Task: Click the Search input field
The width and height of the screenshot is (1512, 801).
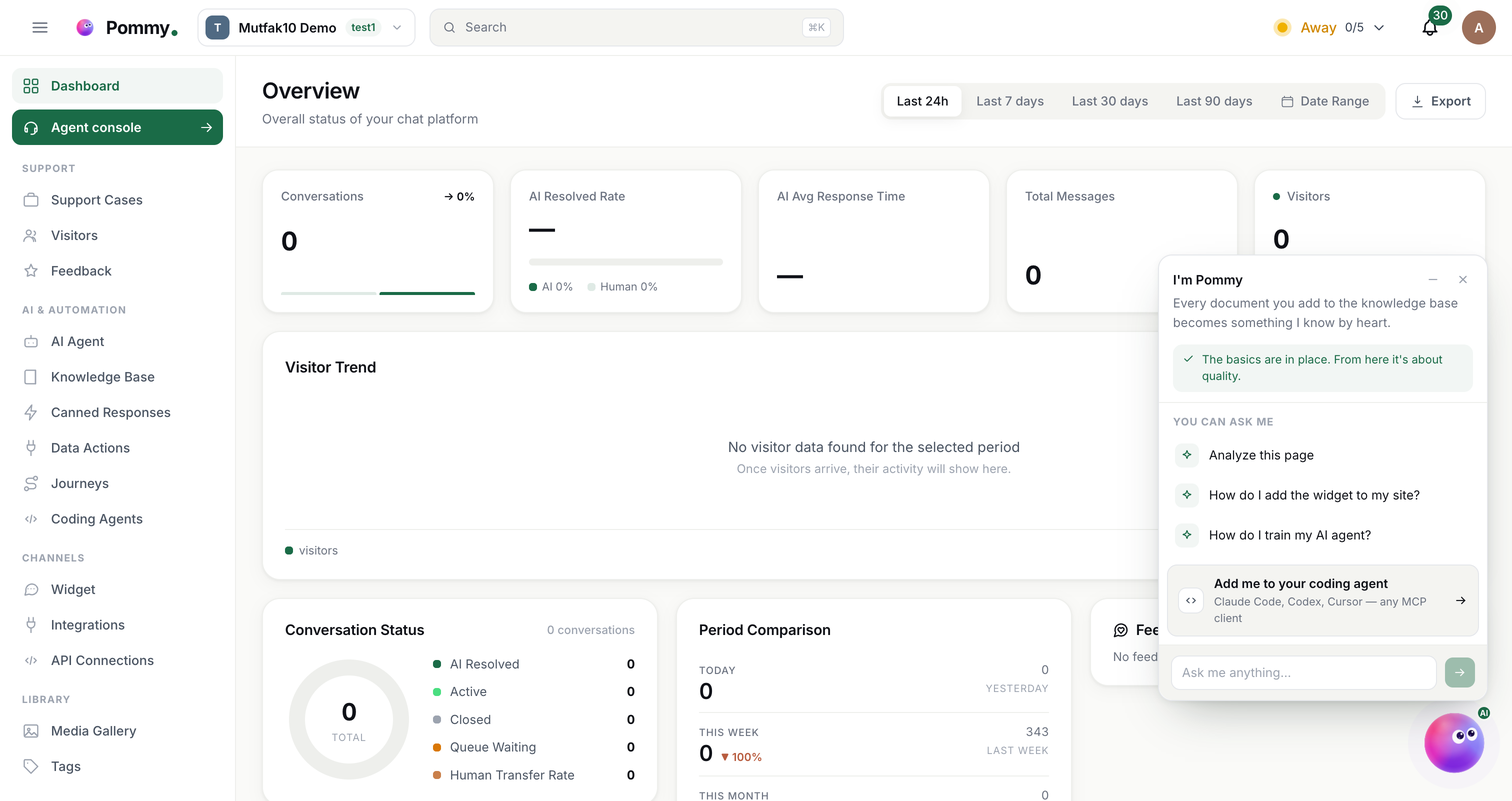Action: 637,28
